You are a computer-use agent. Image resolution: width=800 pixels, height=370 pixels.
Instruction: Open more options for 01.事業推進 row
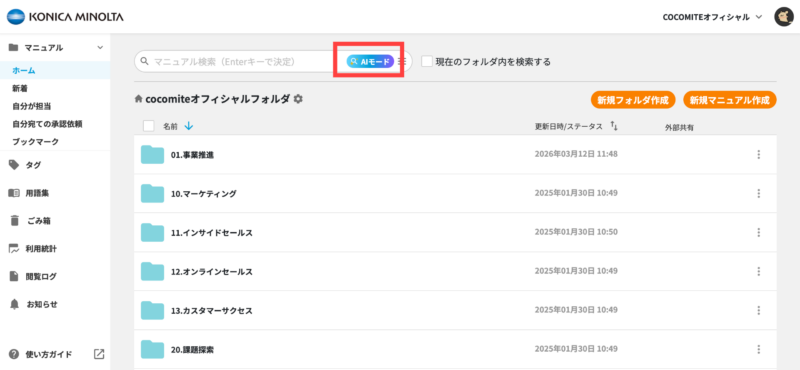coord(759,154)
